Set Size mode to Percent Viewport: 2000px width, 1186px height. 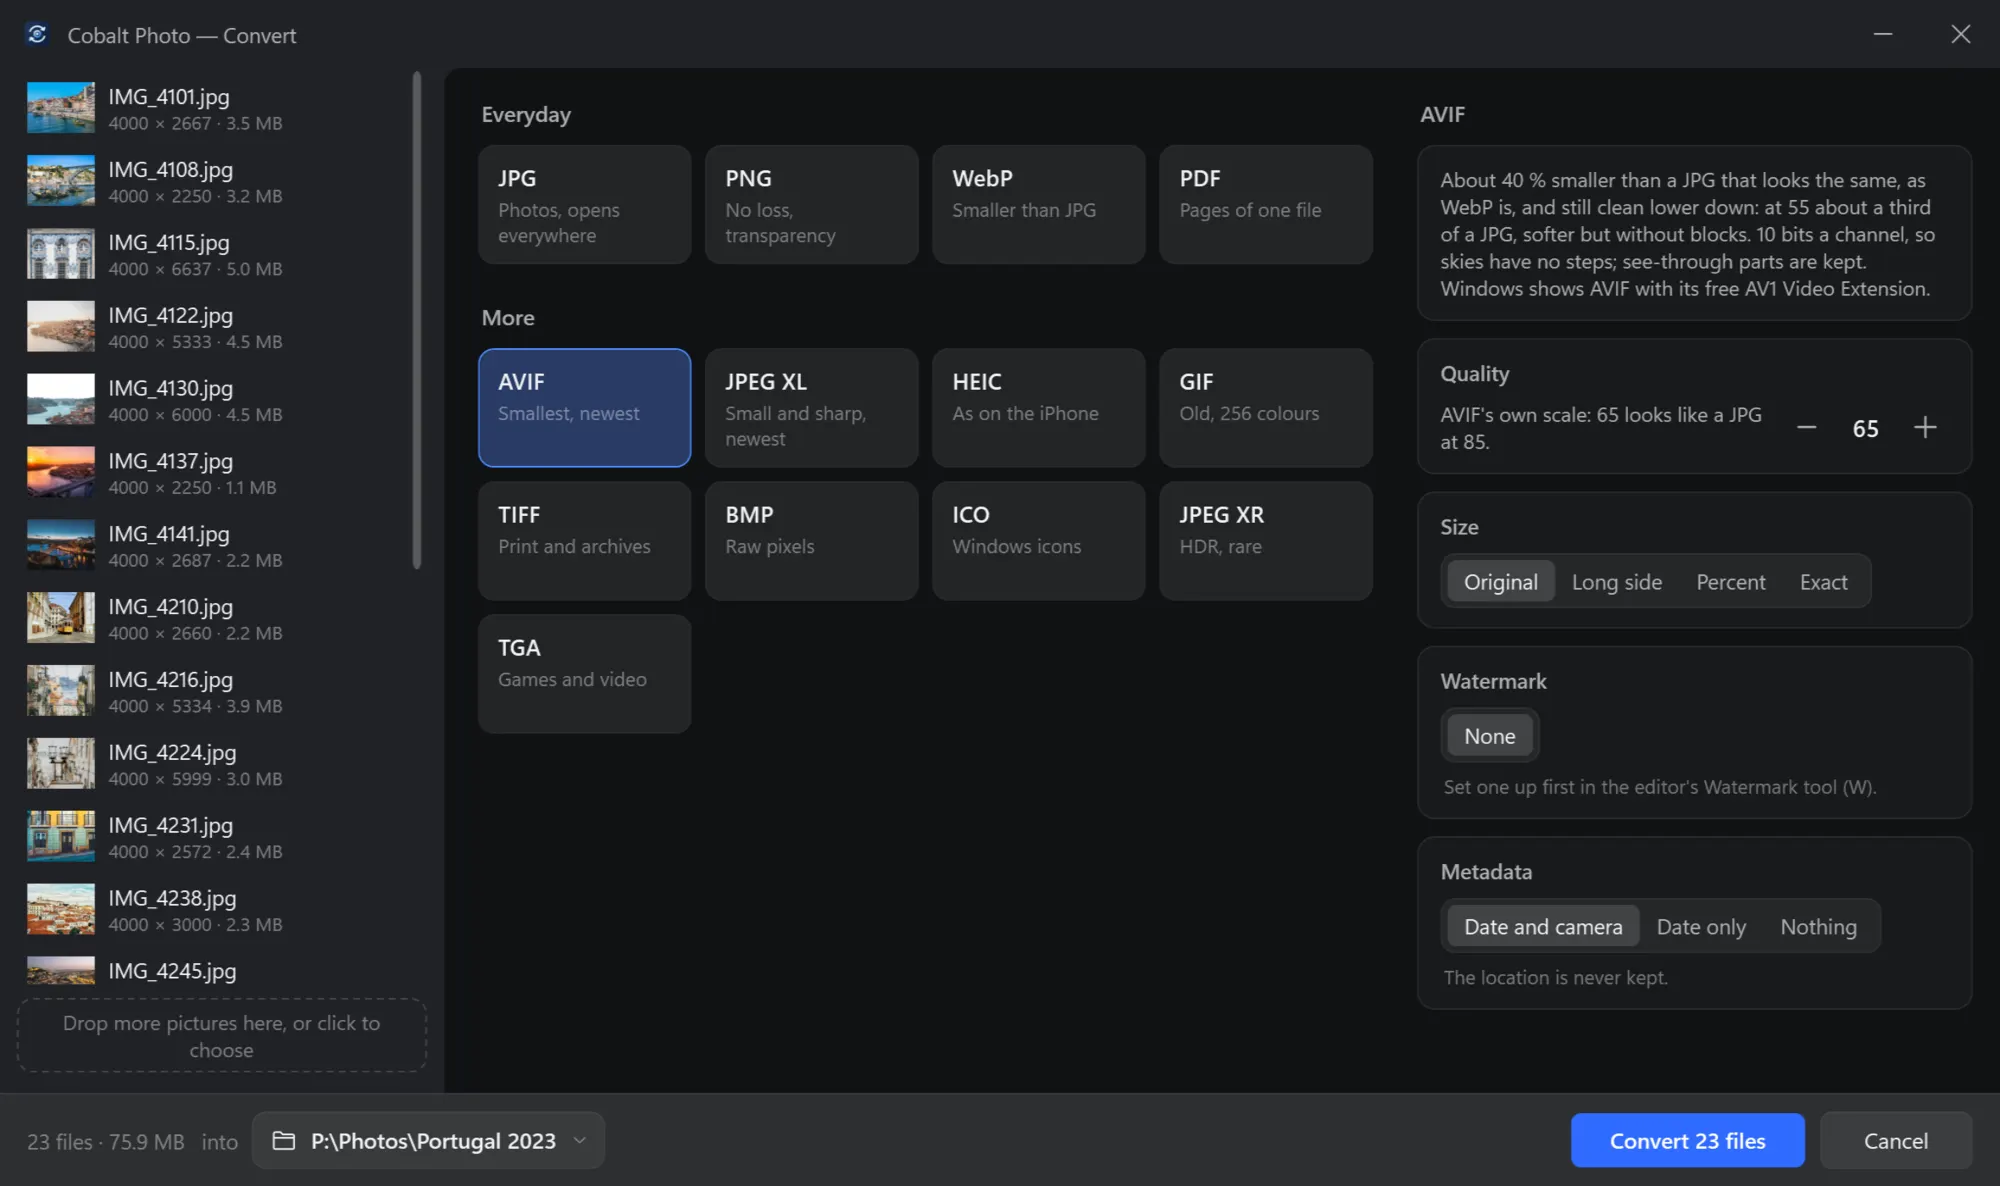[x=1731, y=582]
